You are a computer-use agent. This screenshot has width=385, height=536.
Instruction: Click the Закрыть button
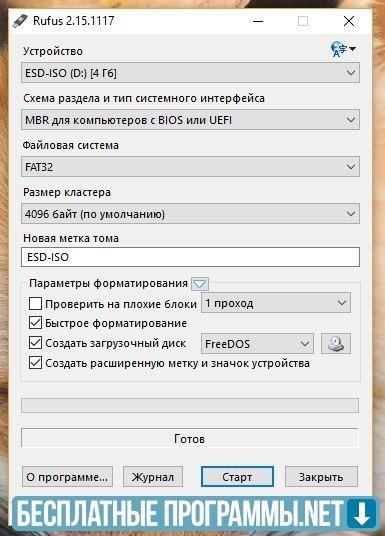pos(321,477)
